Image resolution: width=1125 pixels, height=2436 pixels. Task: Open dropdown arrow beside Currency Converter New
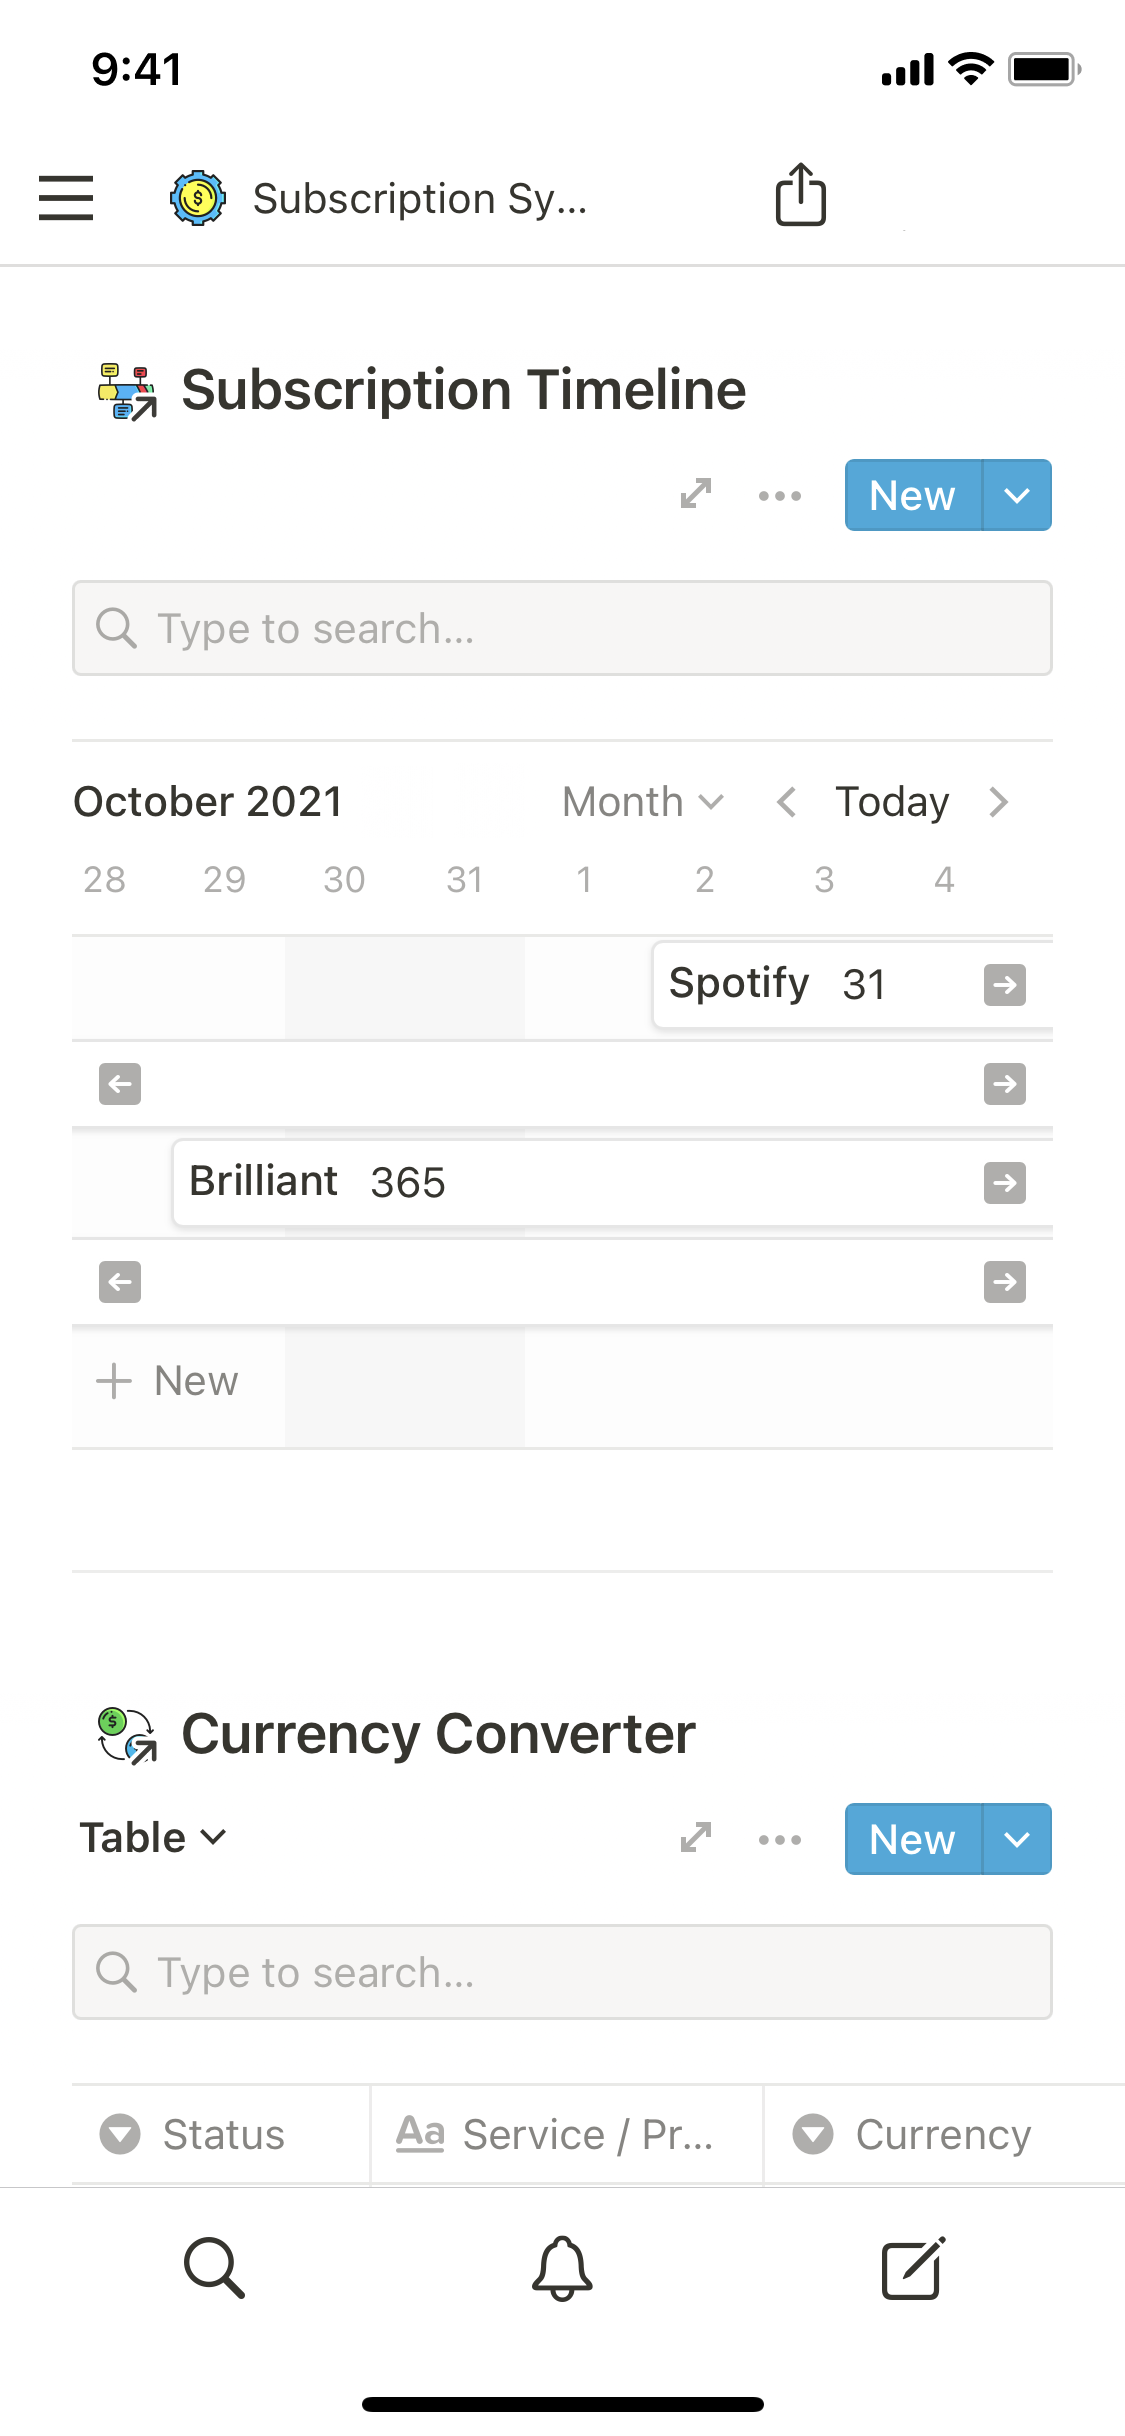tap(1017, 1839)
